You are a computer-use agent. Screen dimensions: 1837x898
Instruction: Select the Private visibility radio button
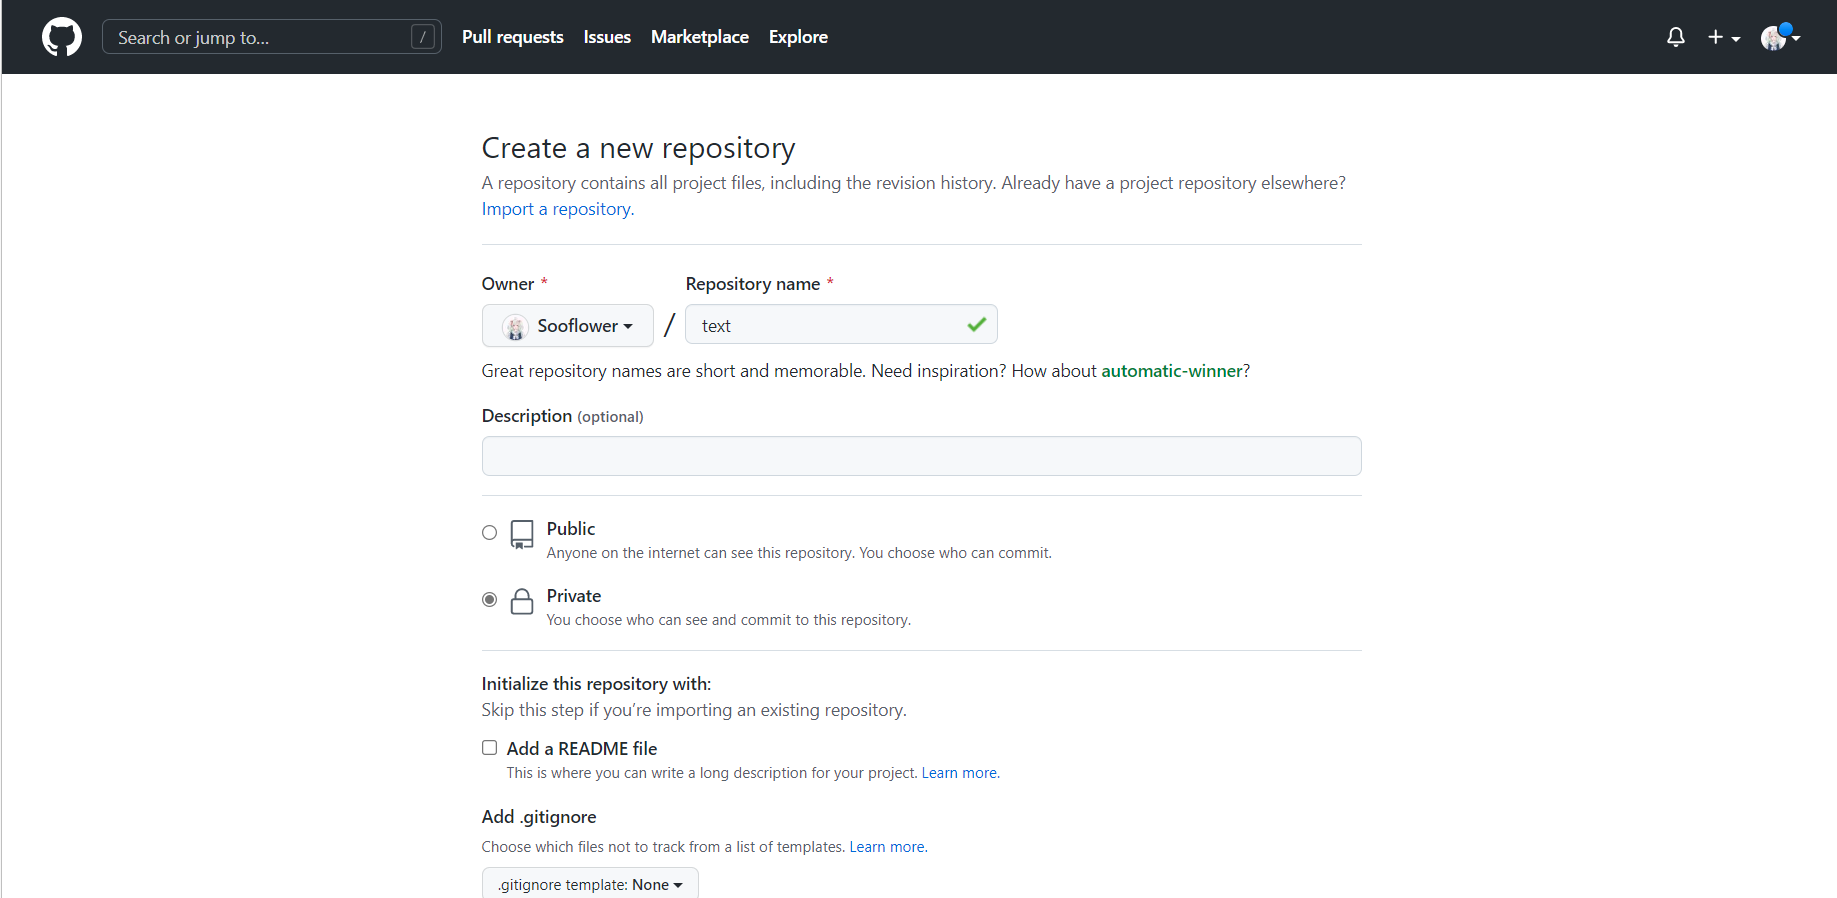coord(490,600)
